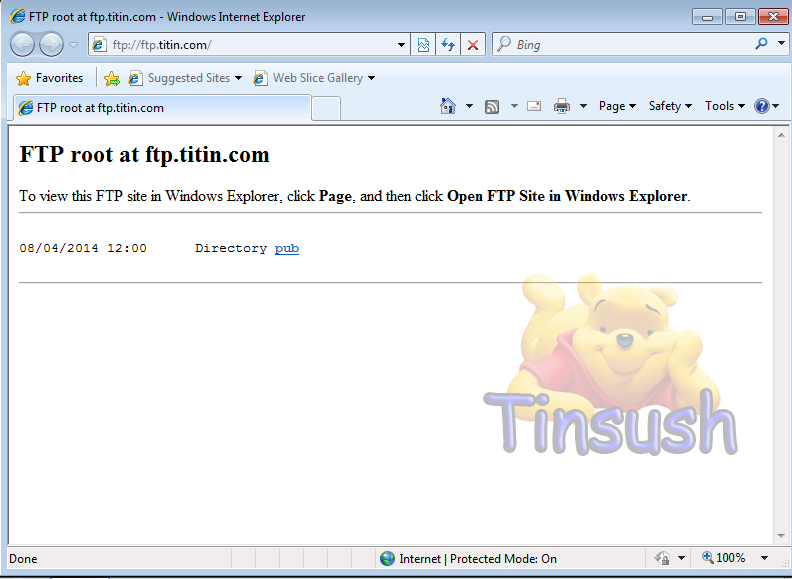This screenshot has width=792, height=579.
Task: Stop loading with the red X icon
Action: (x=473, y=45)
